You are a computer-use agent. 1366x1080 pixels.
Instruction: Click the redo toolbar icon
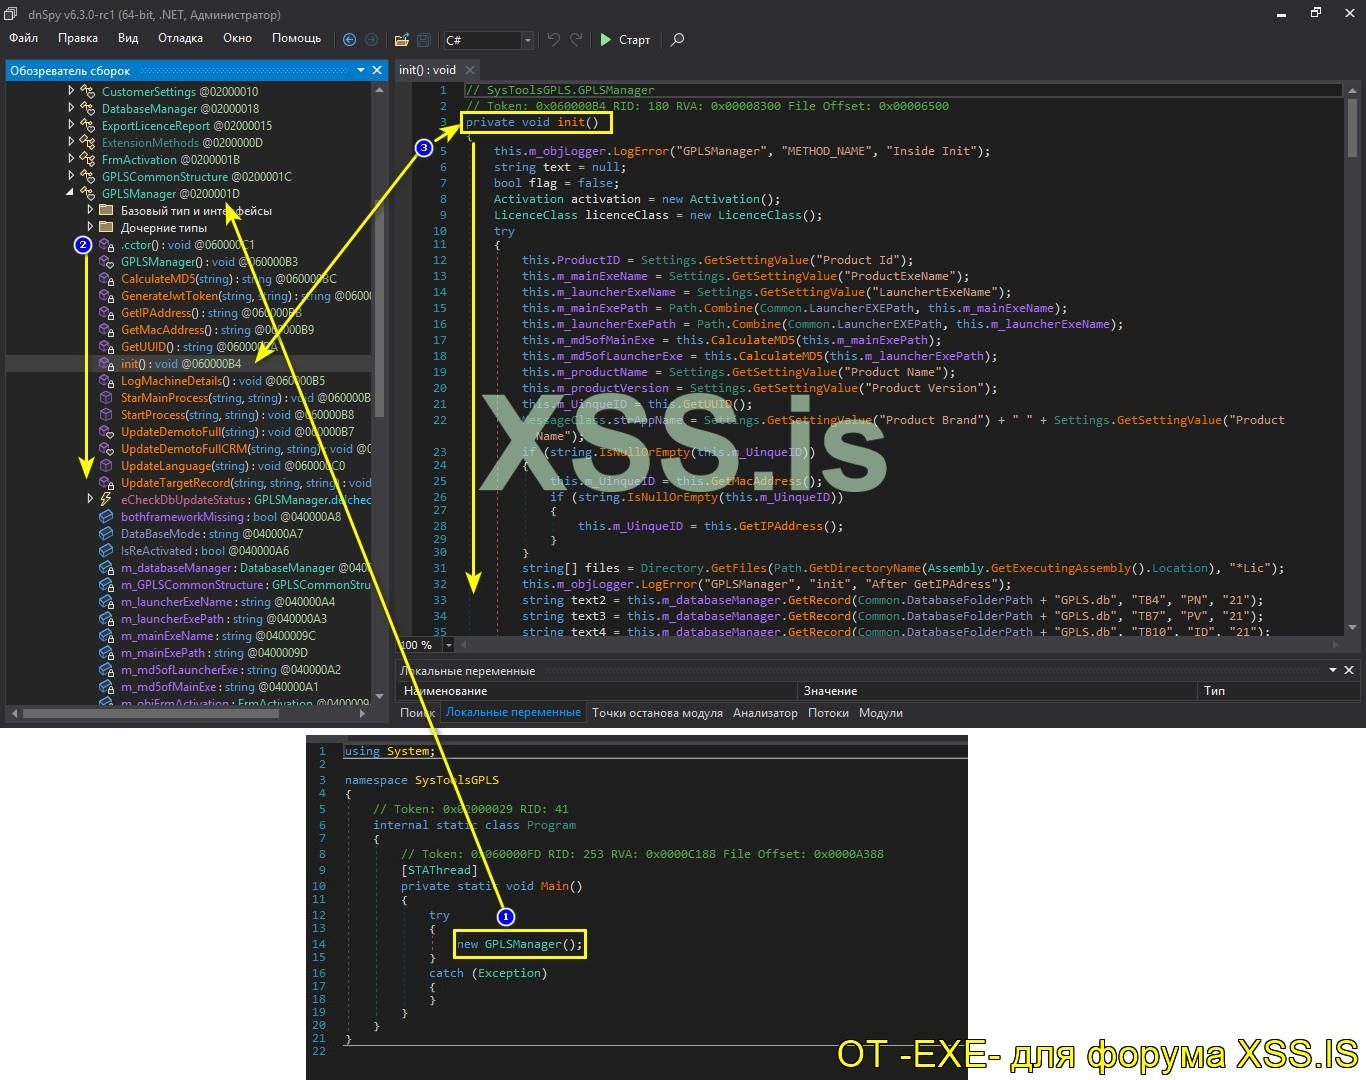click(x=576, y=40)
